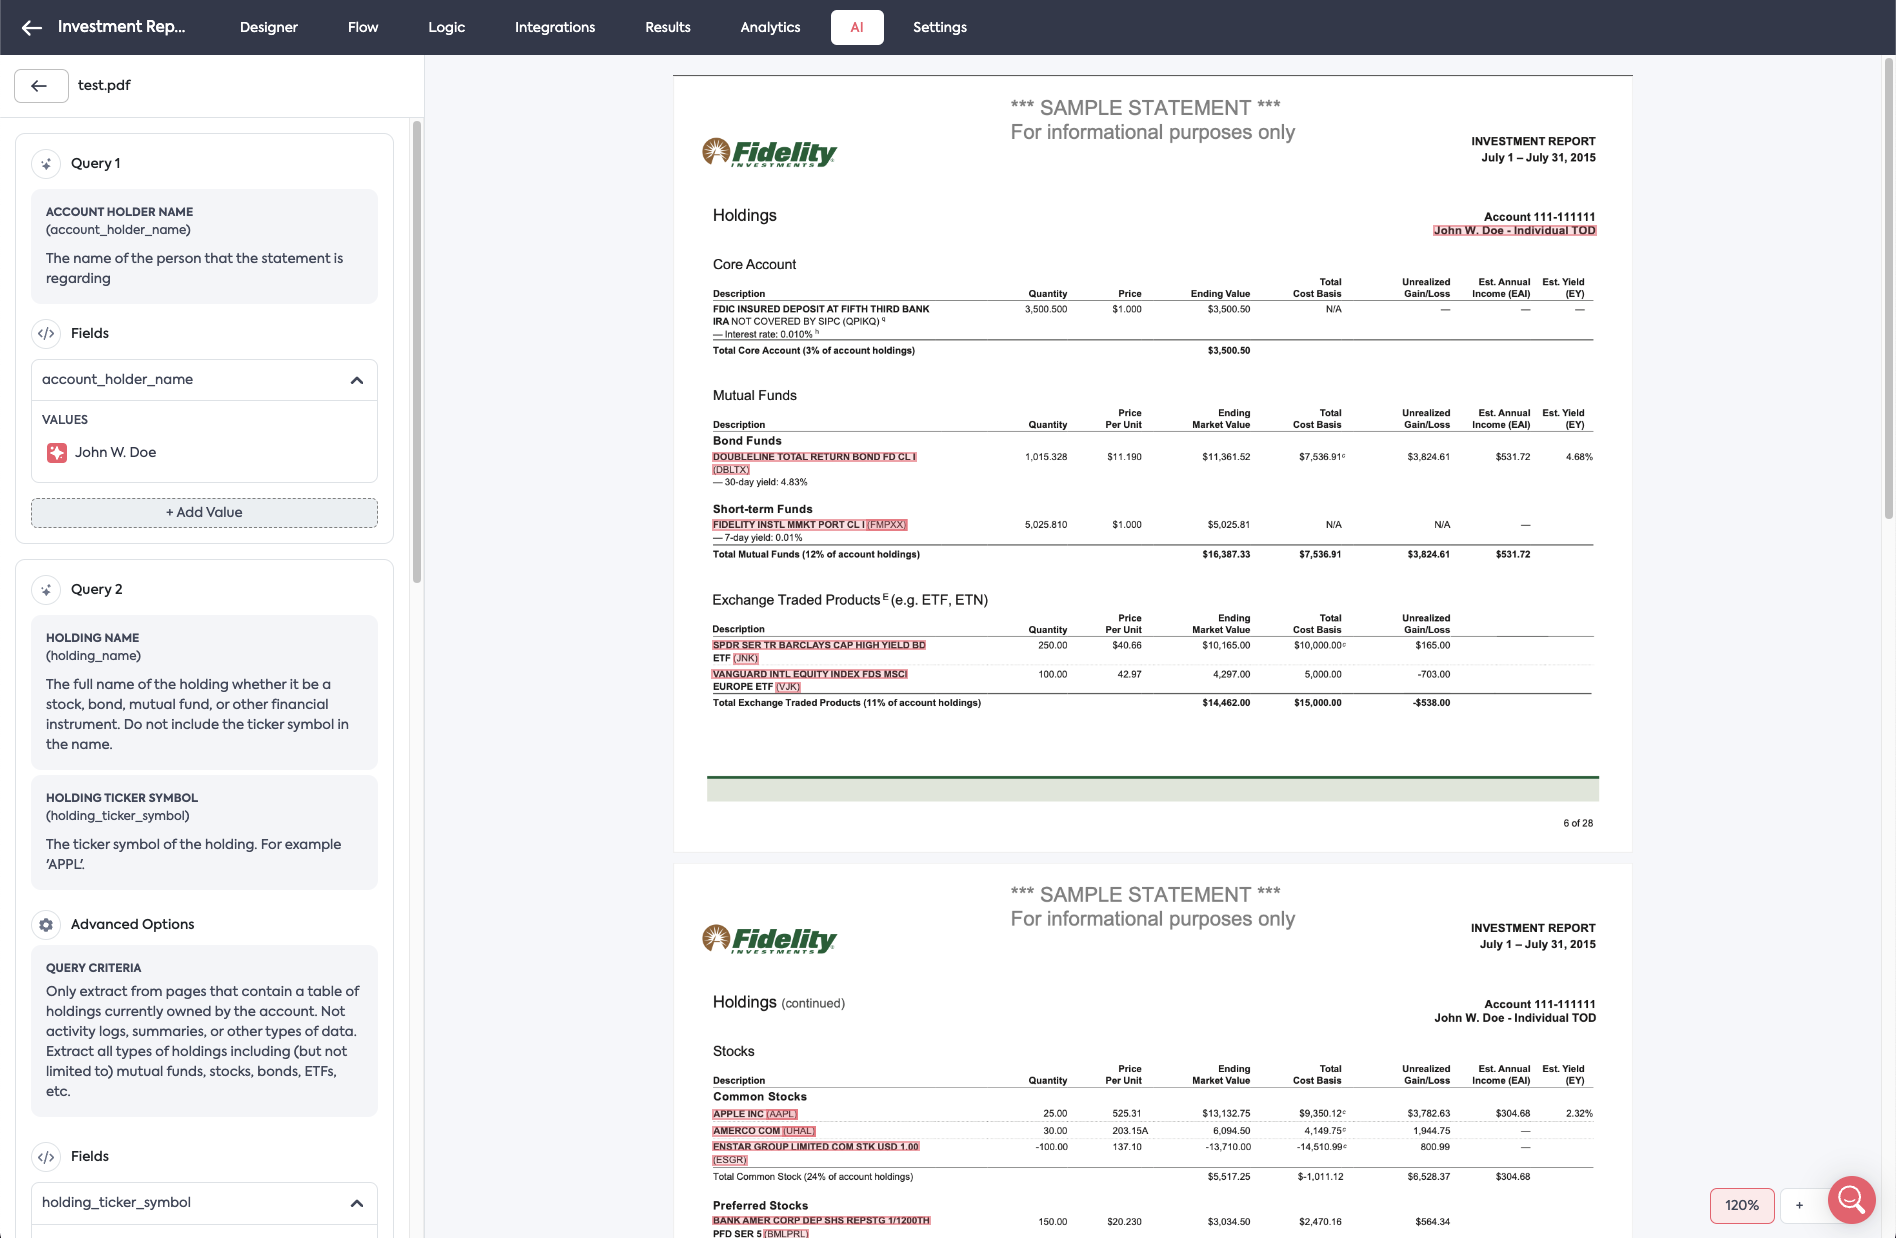1896x1238 pixels.
Task: Collapse the holding_ticker_symbol field
Action: click(357, 1203)
